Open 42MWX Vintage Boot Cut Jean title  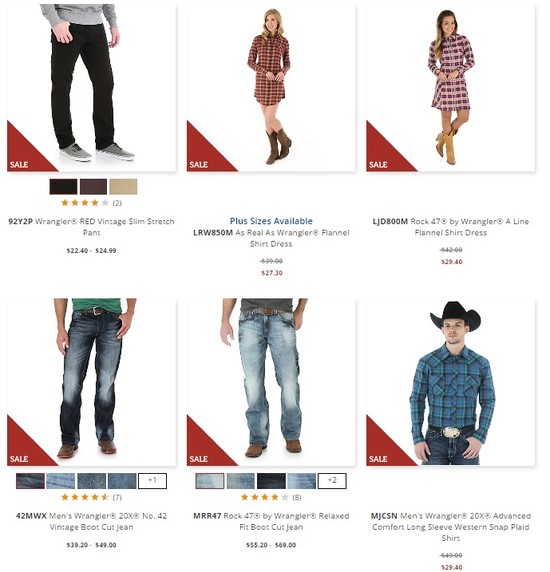pyautogui.click(x=91, y=521)
